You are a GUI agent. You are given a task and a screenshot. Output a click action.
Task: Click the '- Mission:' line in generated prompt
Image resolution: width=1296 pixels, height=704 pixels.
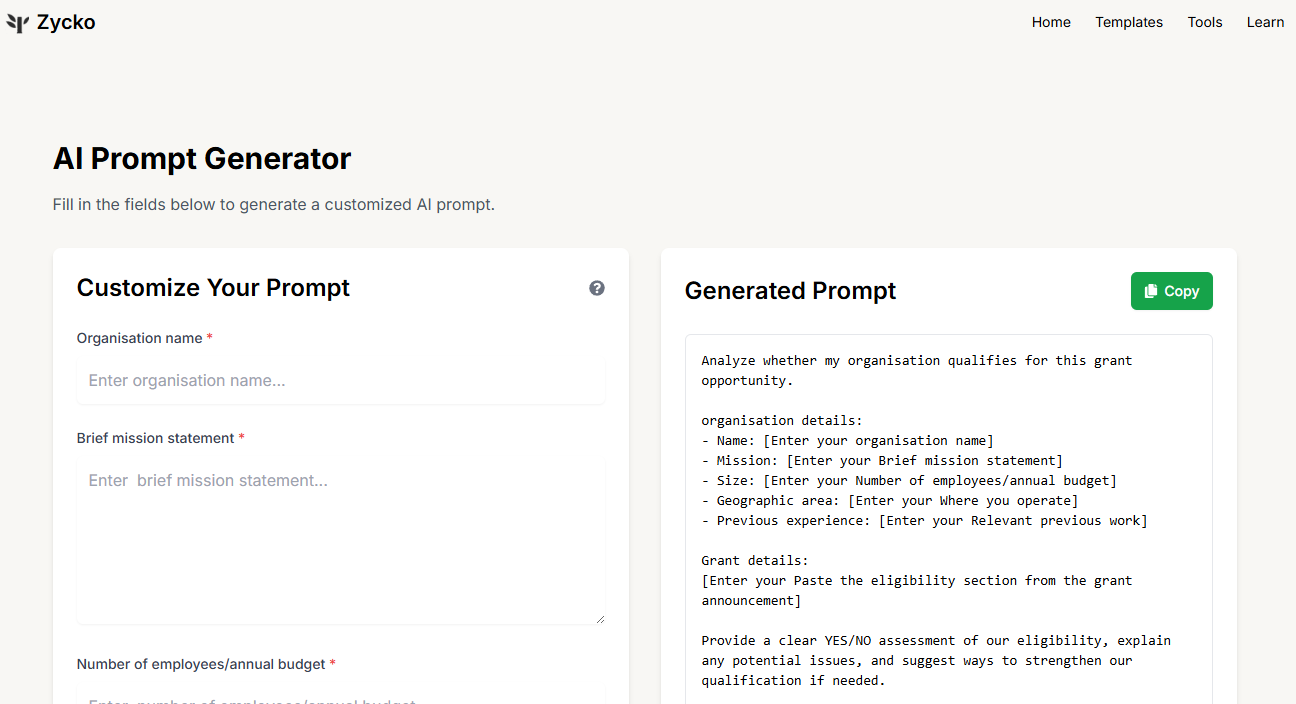(882, 461)
